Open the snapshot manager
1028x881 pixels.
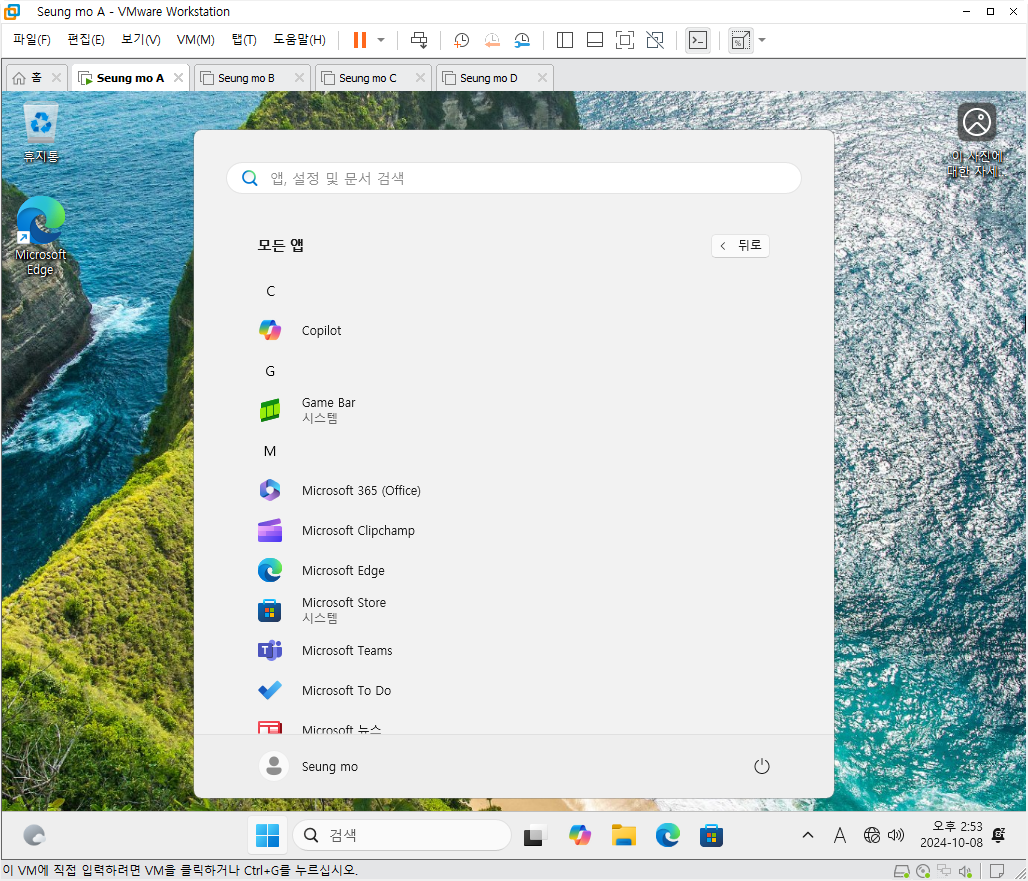[x=522, y=40]
